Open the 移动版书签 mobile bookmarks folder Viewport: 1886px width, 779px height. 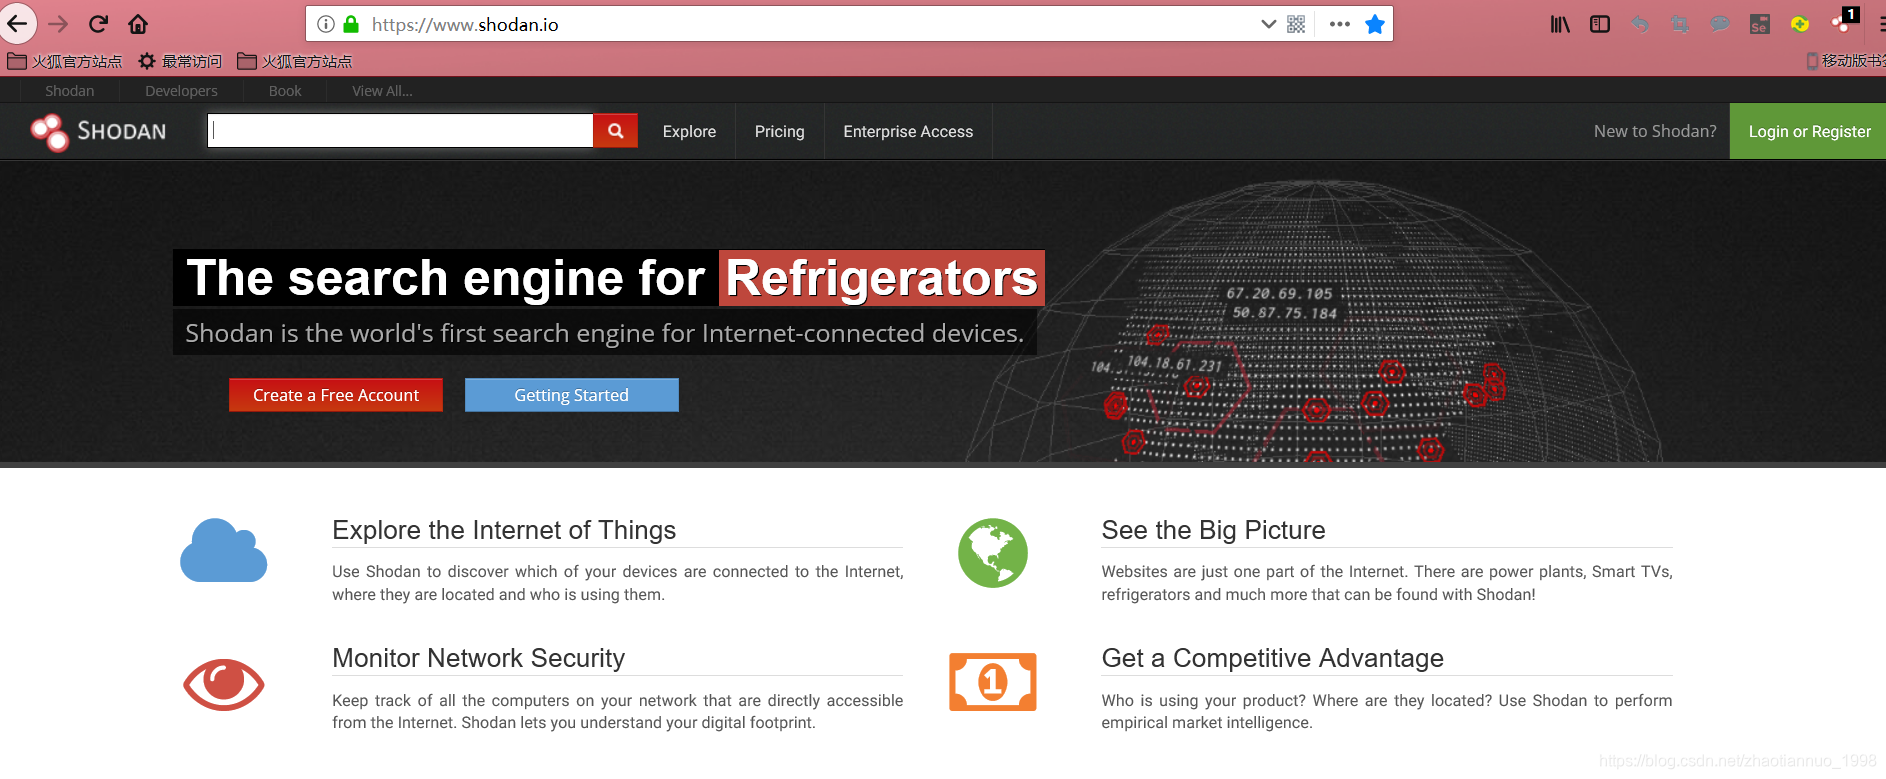pos(1846,61)
